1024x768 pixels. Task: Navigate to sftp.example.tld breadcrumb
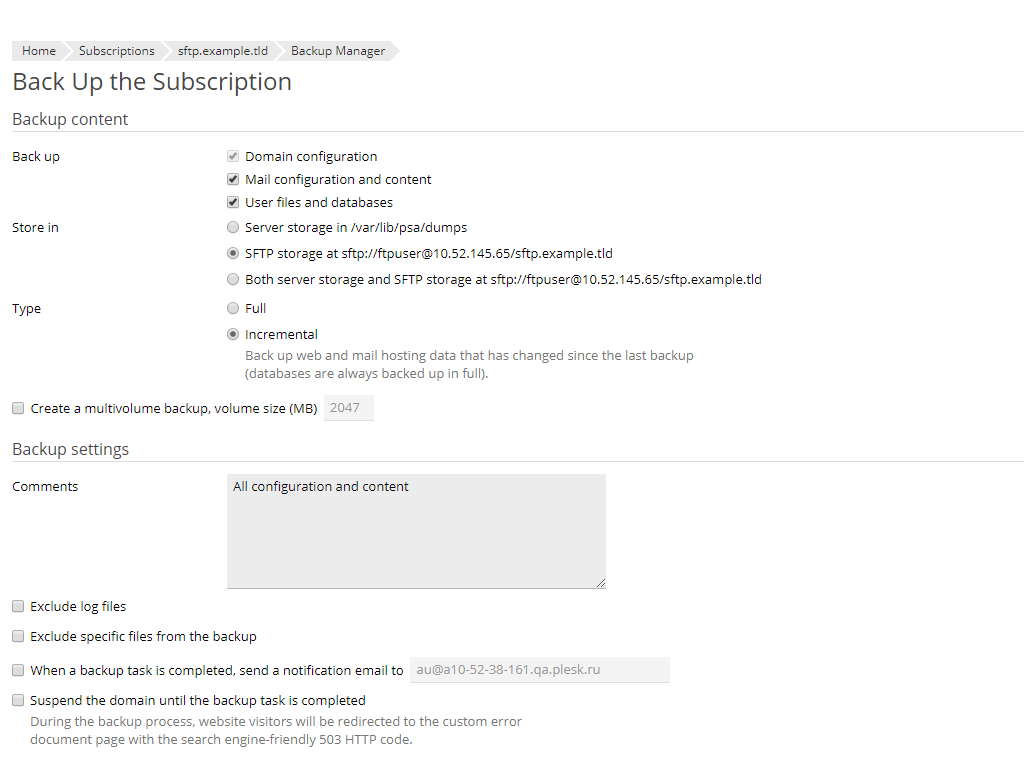click(222, 51)
